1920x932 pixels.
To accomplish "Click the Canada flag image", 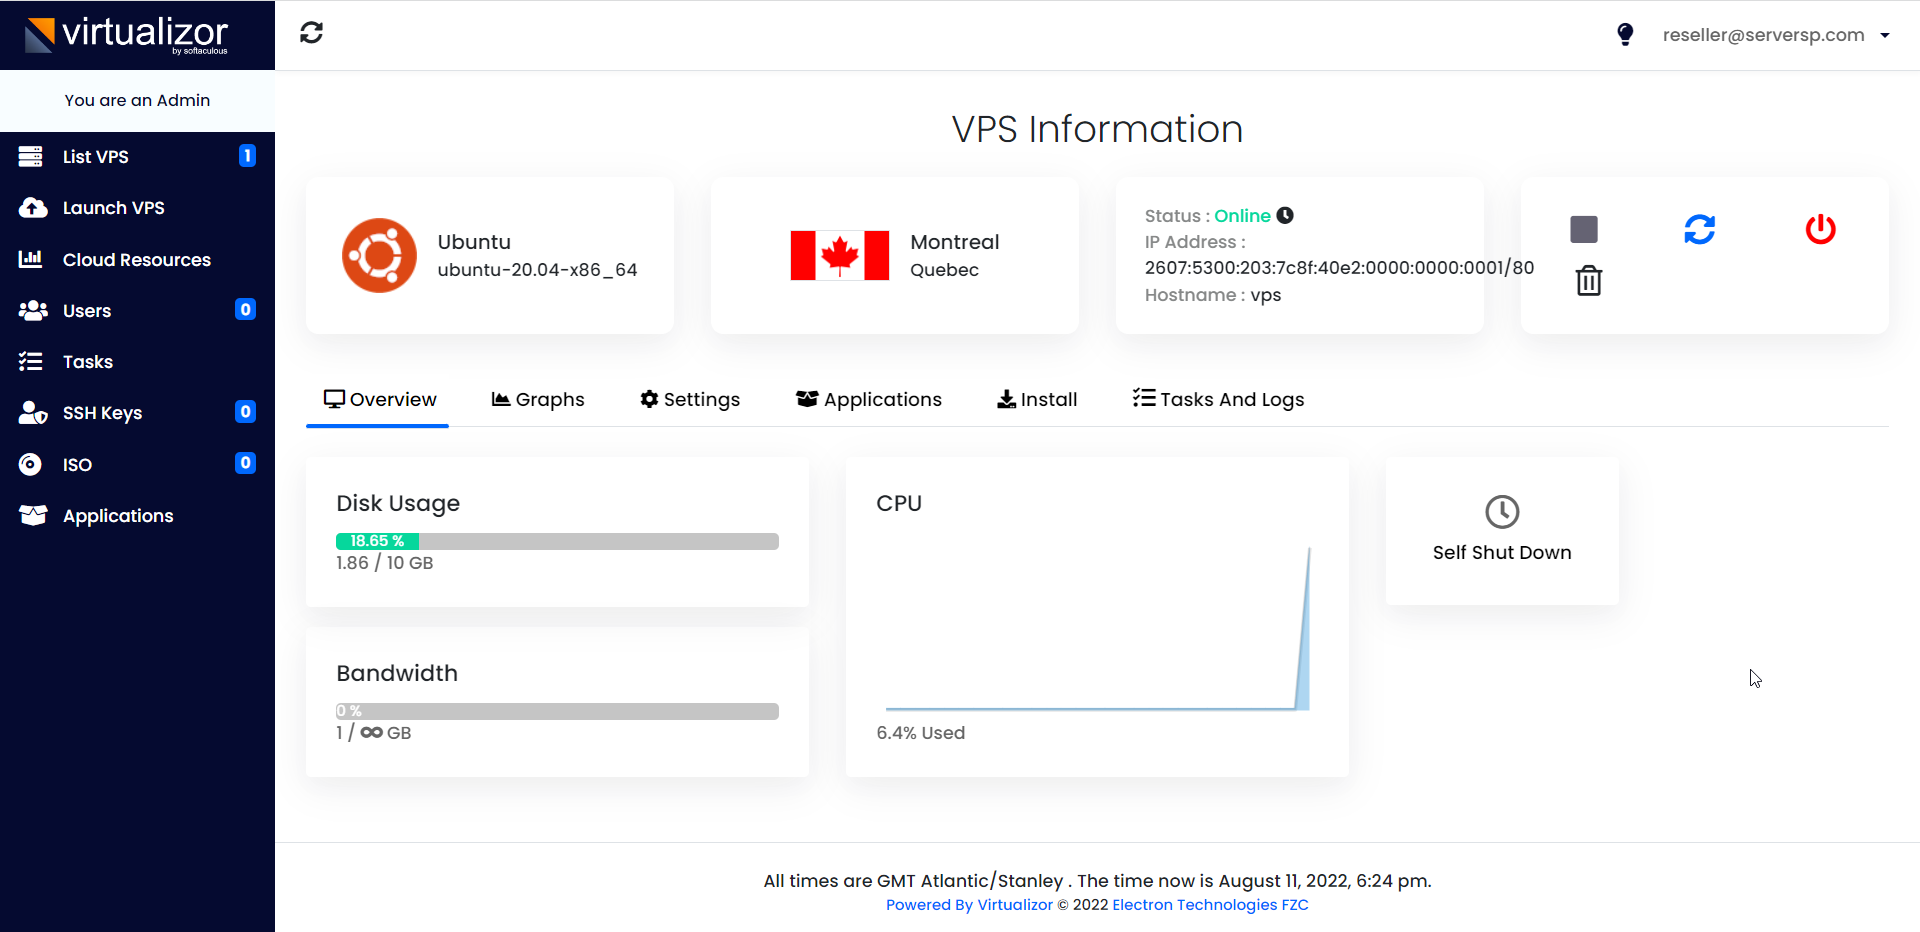I will [840, 255].
